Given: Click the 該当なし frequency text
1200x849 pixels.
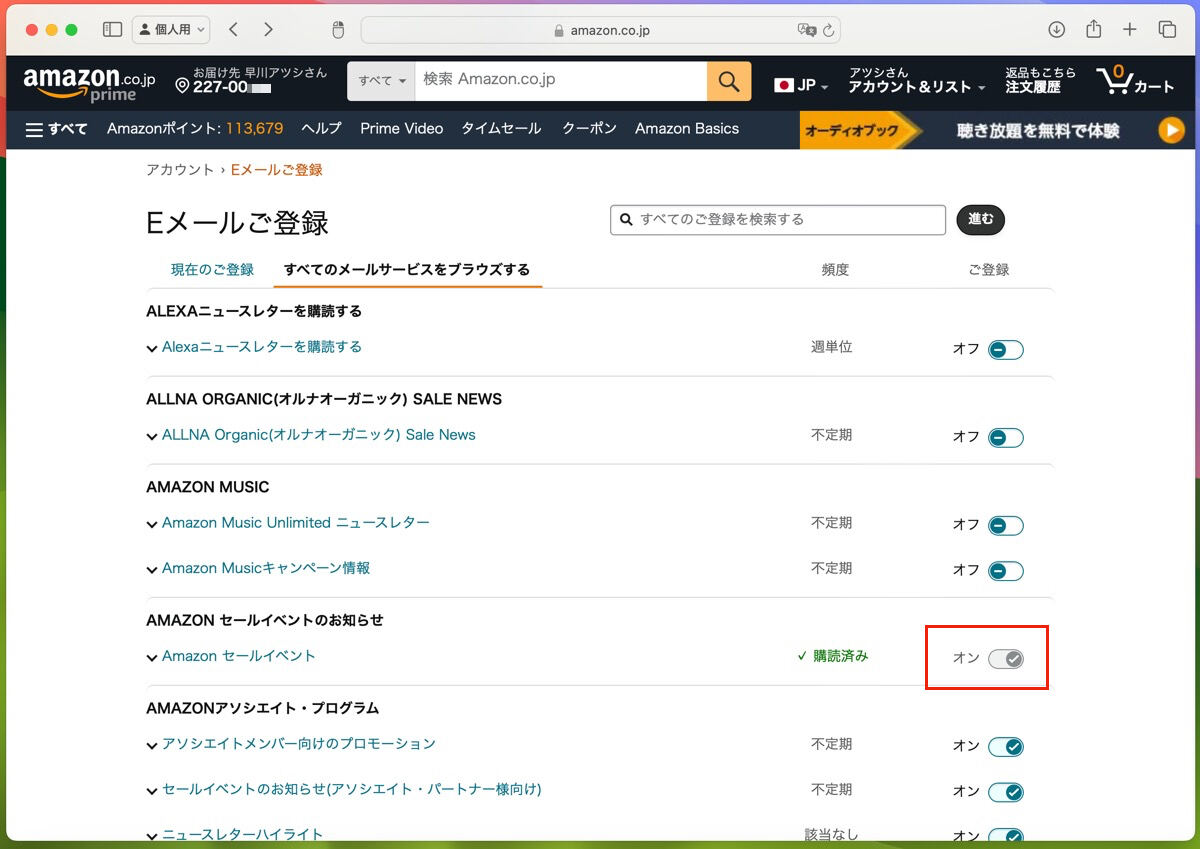Looking at the screenshot, I should [x=832, y=835].
